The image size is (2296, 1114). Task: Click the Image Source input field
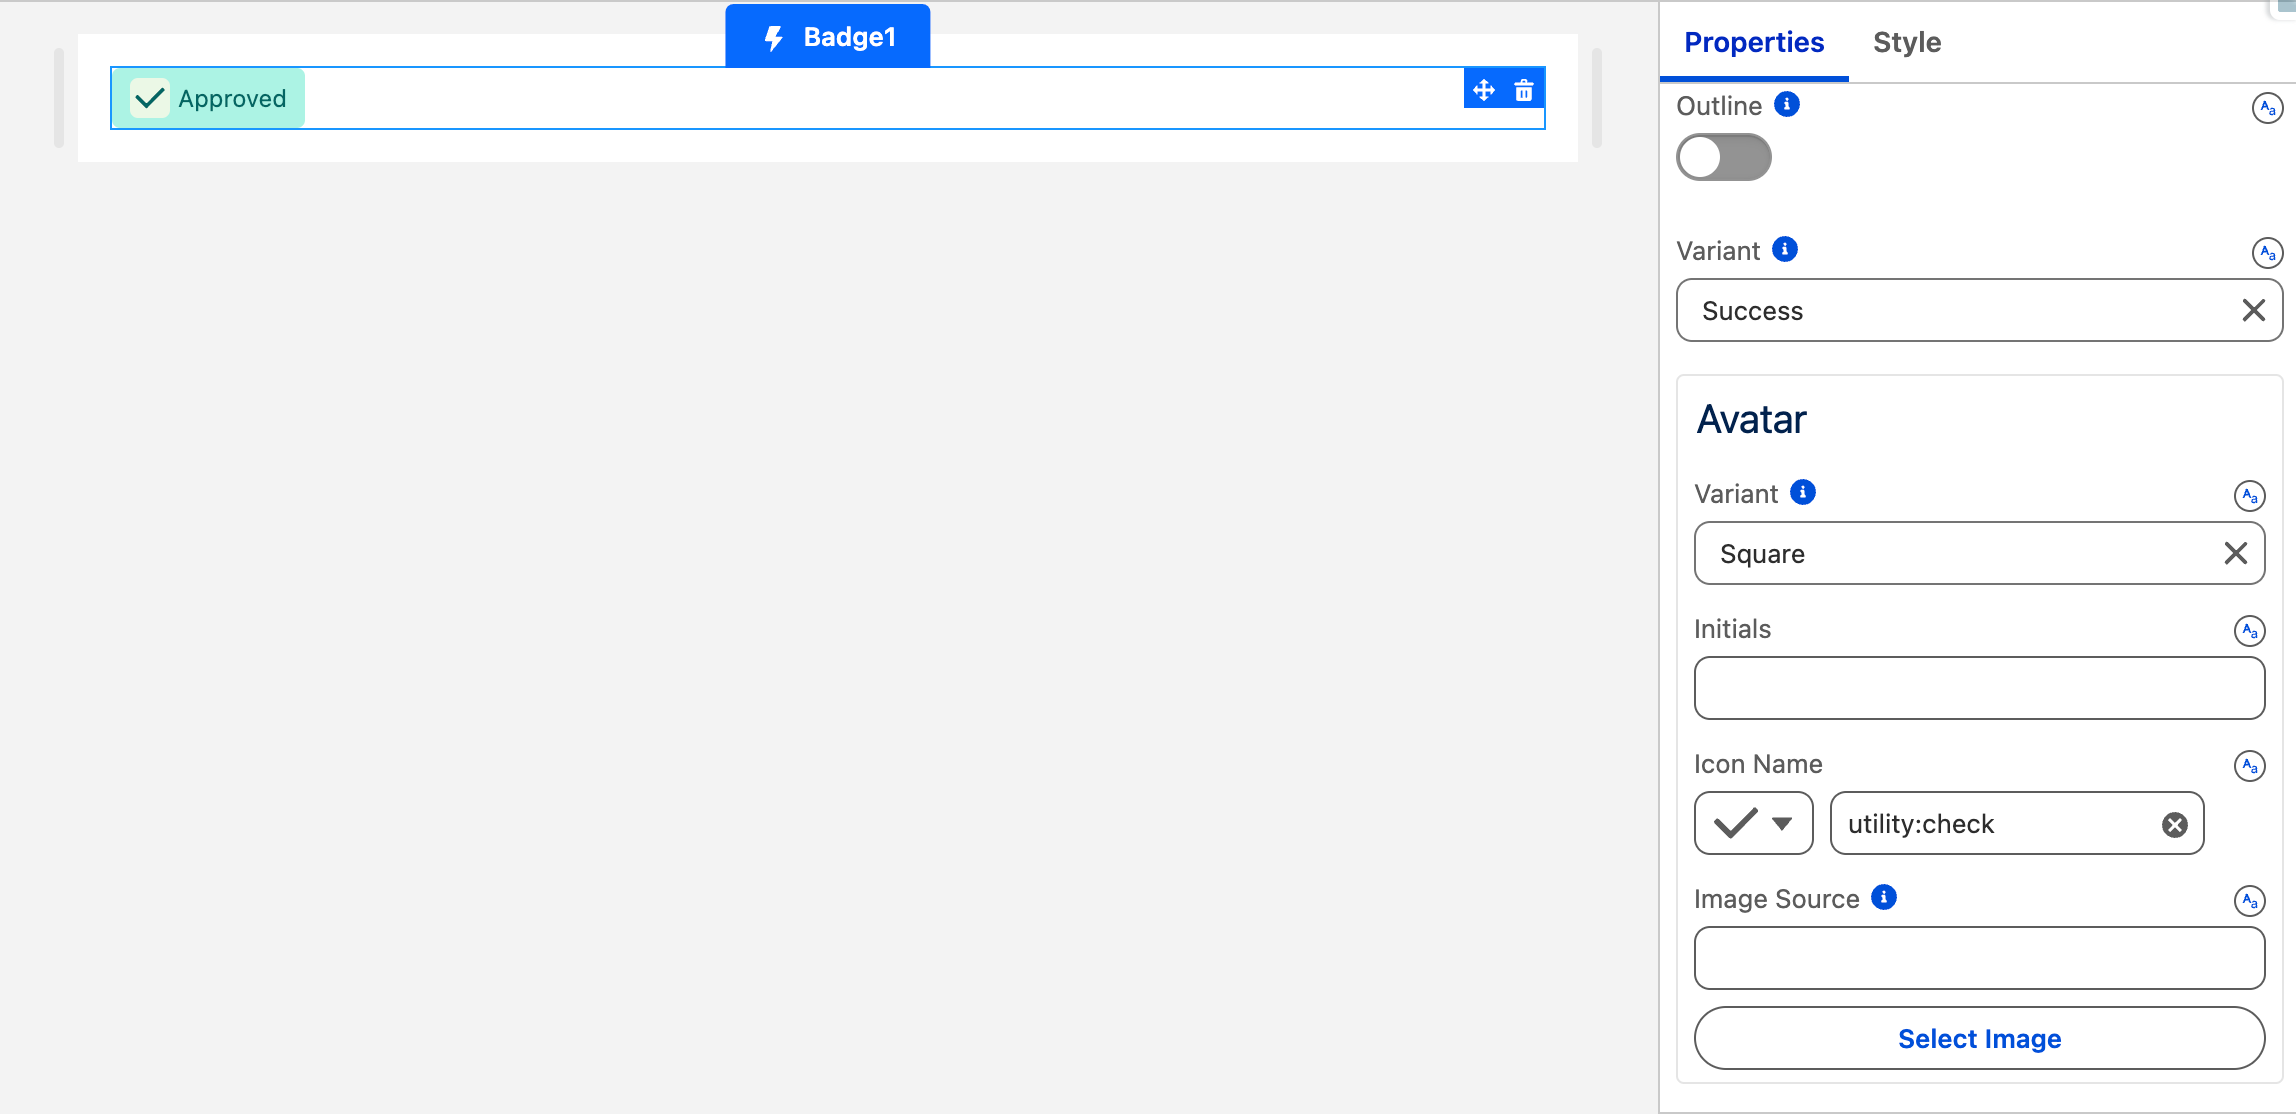pyautogui.click(x=1979, y=958)
